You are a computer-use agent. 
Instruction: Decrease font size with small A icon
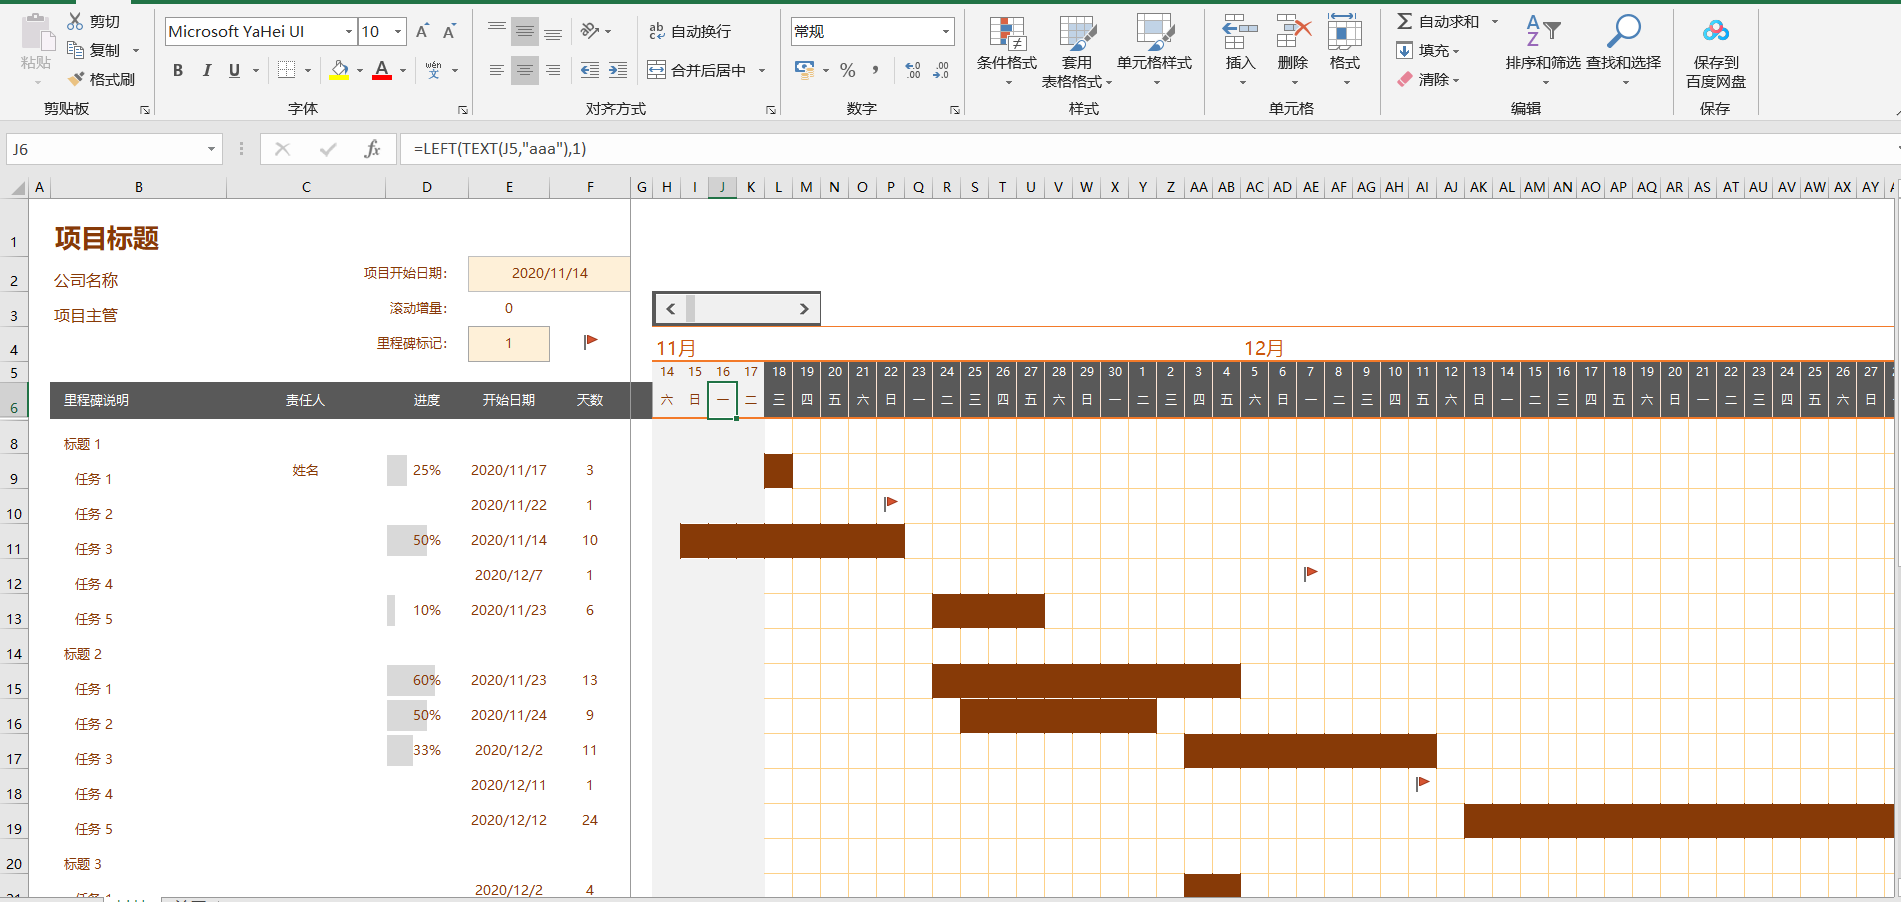pos(449,32)
